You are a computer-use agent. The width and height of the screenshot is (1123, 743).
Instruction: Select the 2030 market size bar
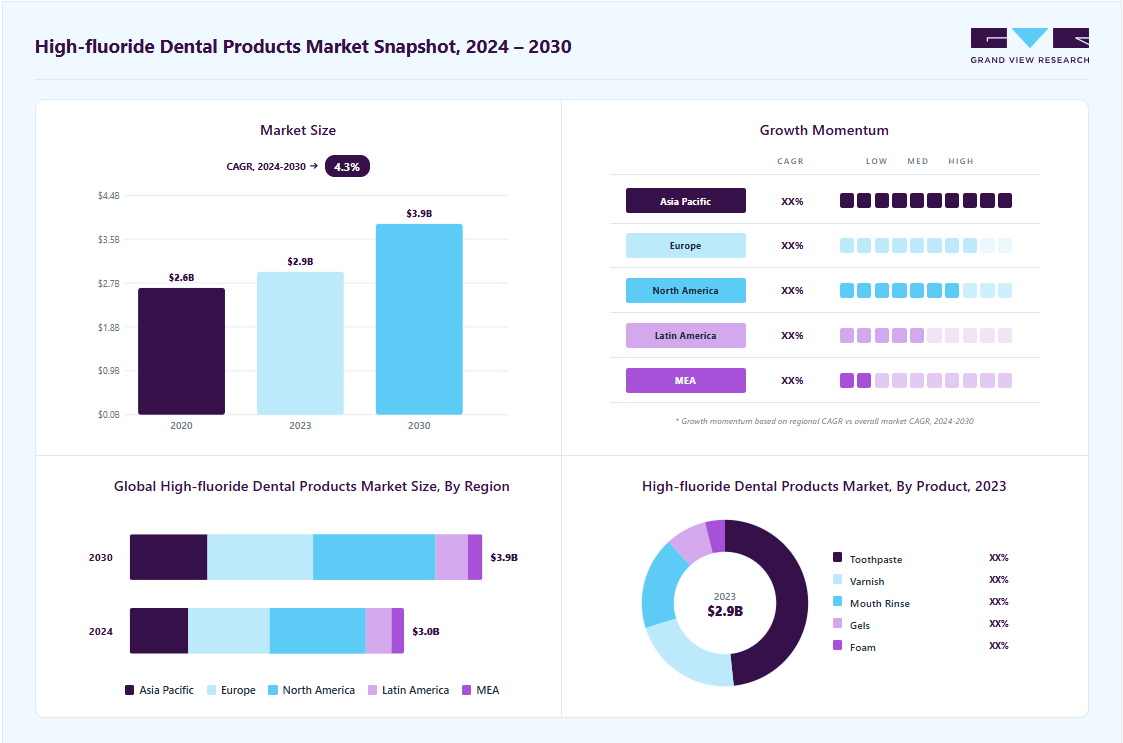[419, 319]
